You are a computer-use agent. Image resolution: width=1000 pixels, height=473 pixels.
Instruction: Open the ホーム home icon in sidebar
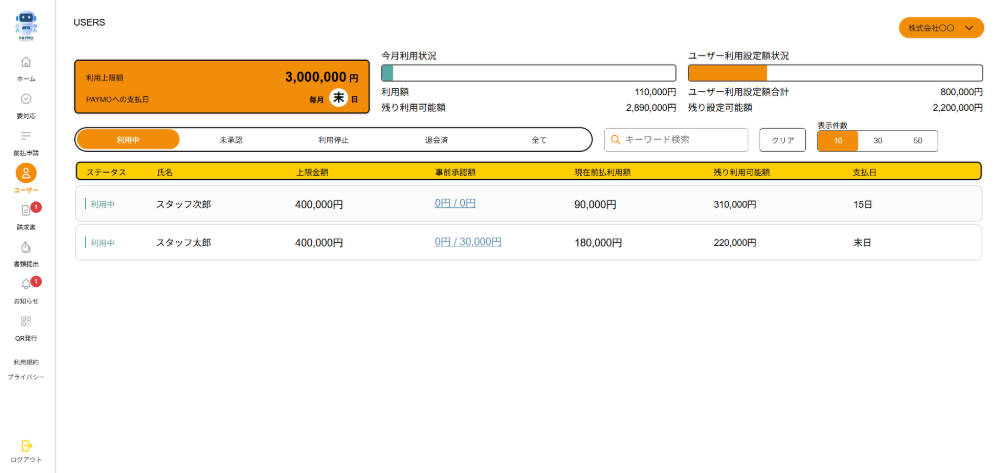tap(26, 63)
